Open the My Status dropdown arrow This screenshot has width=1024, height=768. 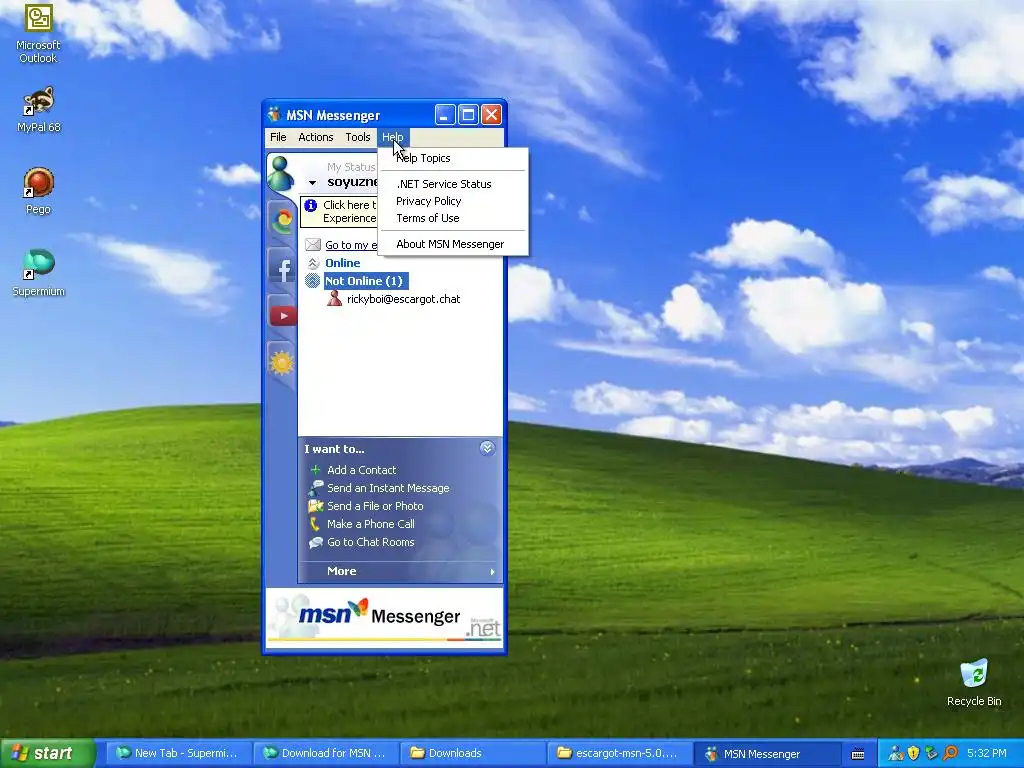pos(312,183)
